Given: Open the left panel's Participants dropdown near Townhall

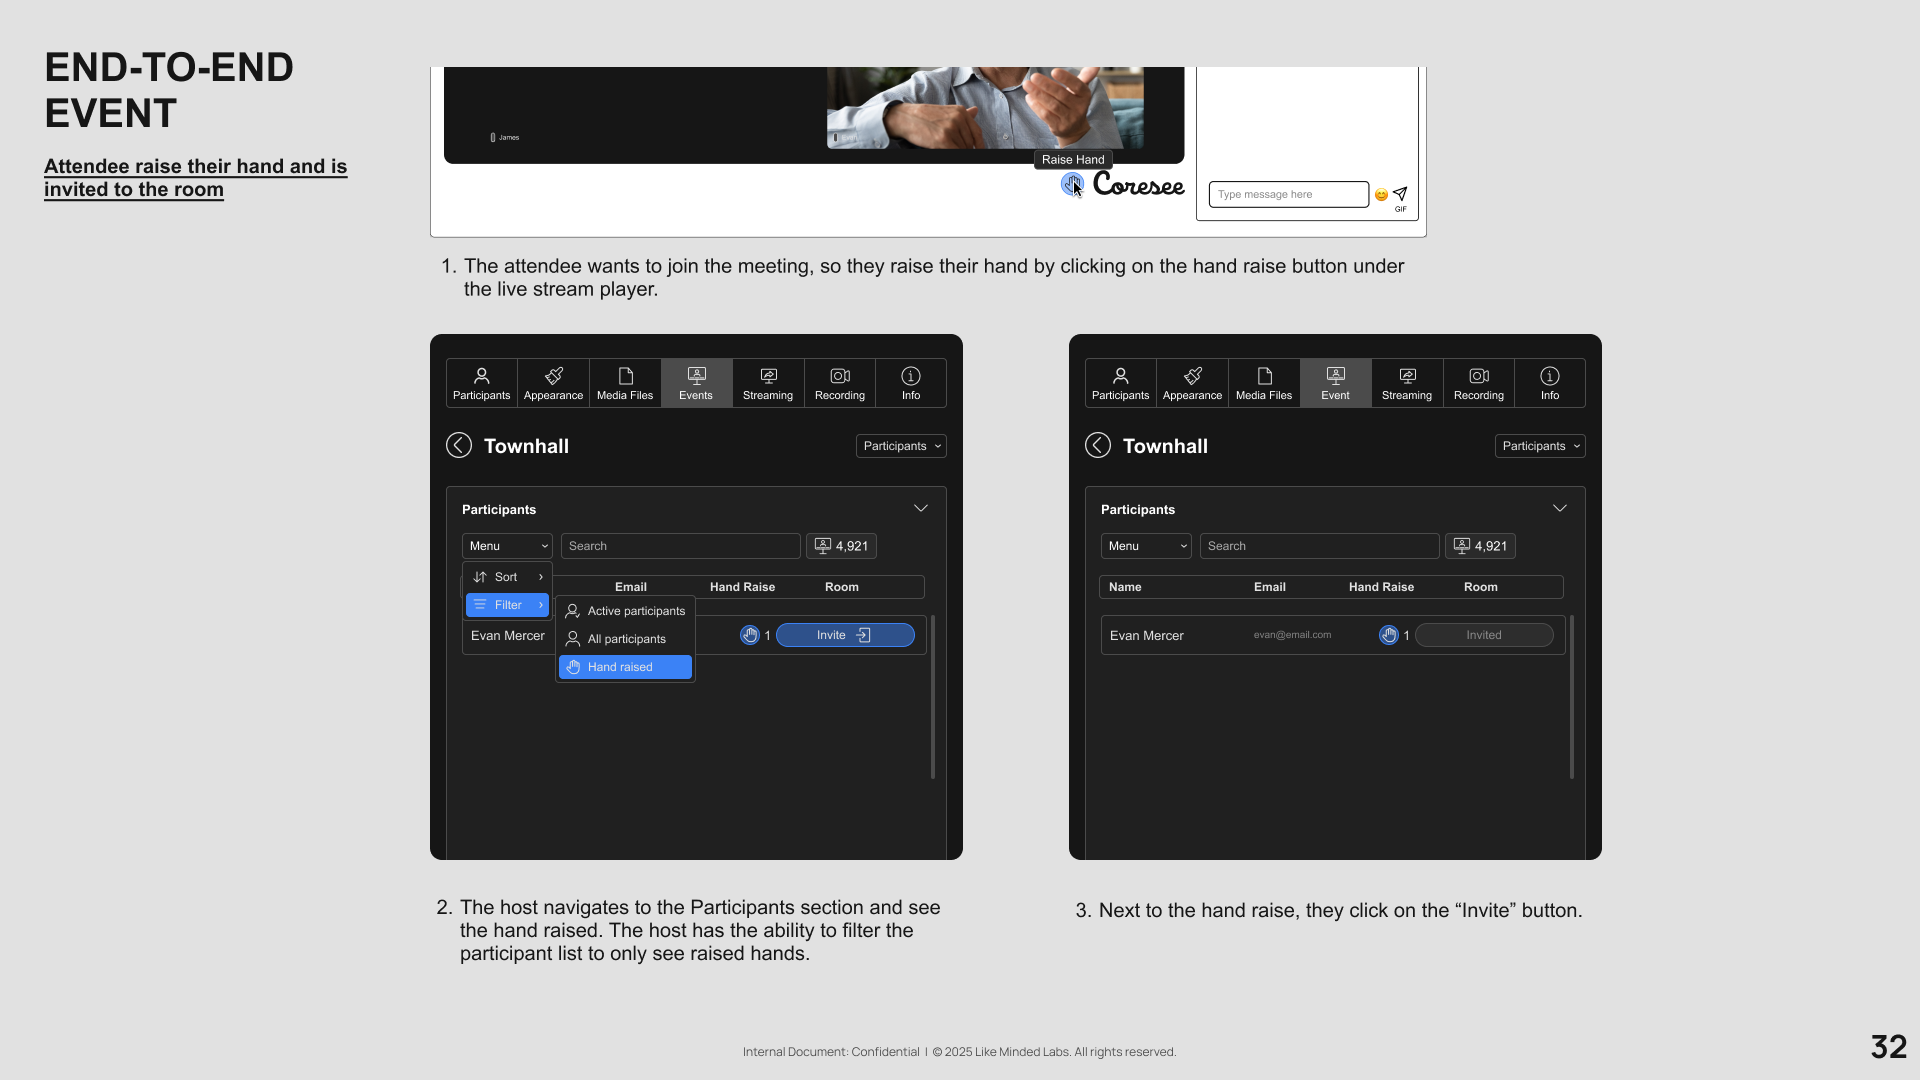Looking at the screenshot, I should [901, 446].
